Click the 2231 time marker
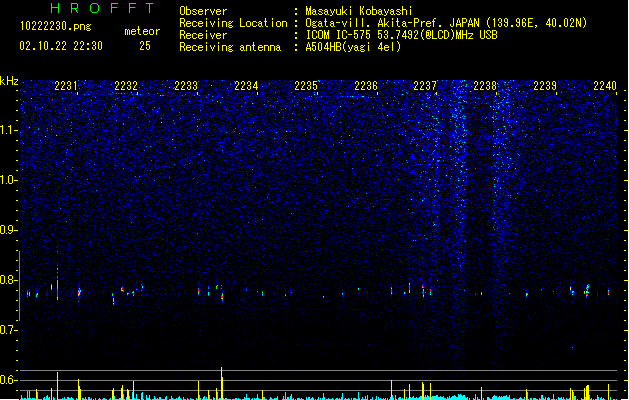The height and width of the screenshot is (400, 629). click(x=66, y=86)
